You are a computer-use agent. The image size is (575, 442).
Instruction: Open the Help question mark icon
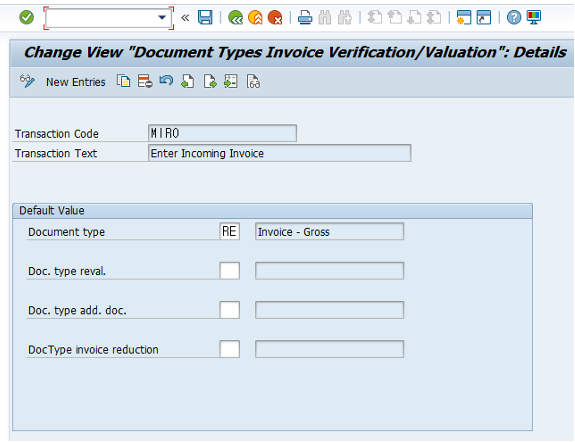(514, 17)
